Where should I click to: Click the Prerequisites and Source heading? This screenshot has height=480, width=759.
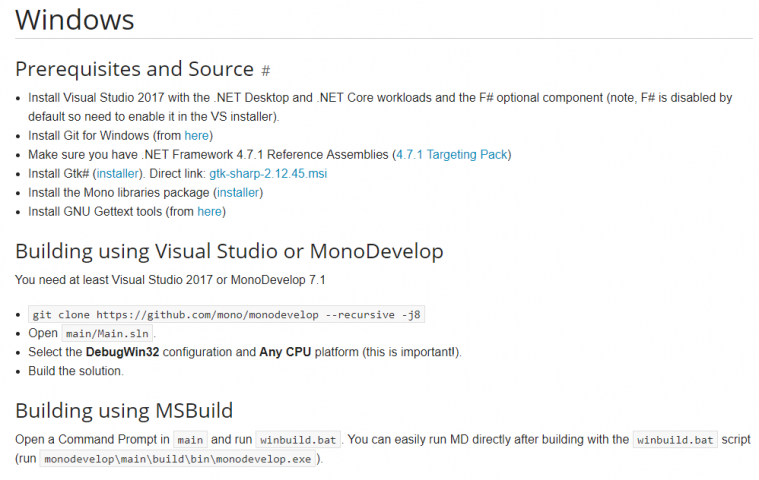click(135, 69)
